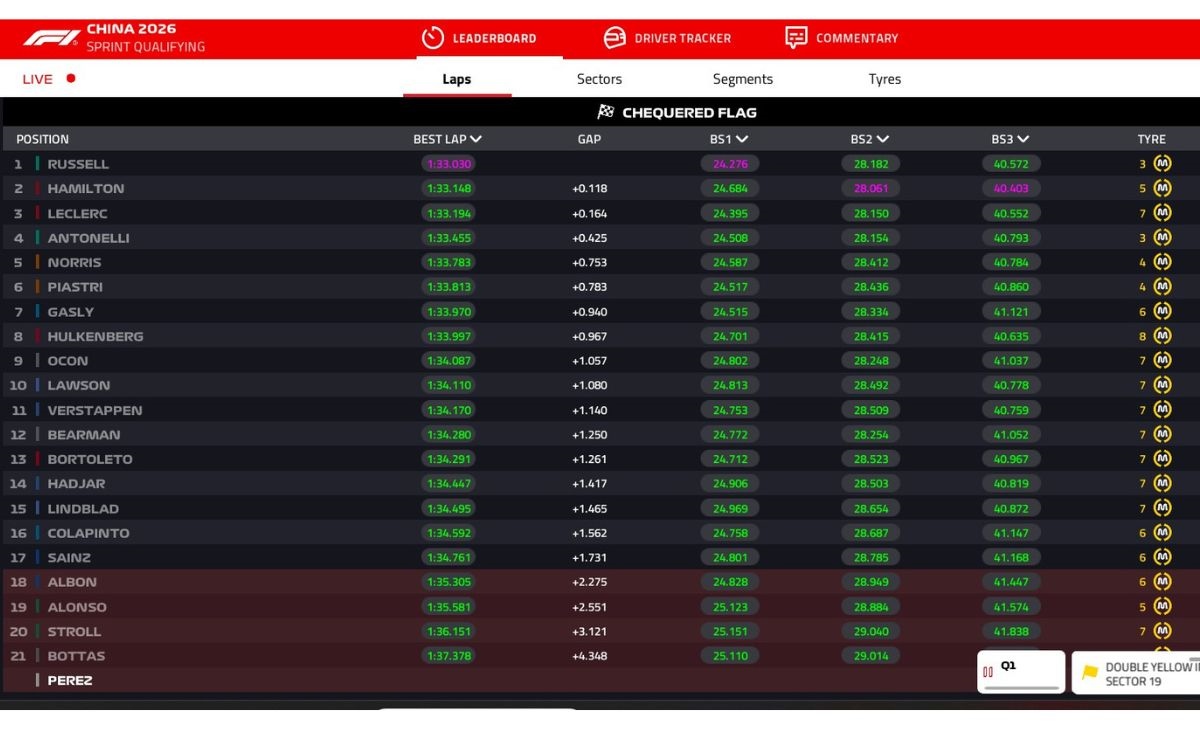The width and height of the screenshot is (1200, 729).
Task: Click Hulkenberg's medium tyre icon
Action: coord(1162,336)
